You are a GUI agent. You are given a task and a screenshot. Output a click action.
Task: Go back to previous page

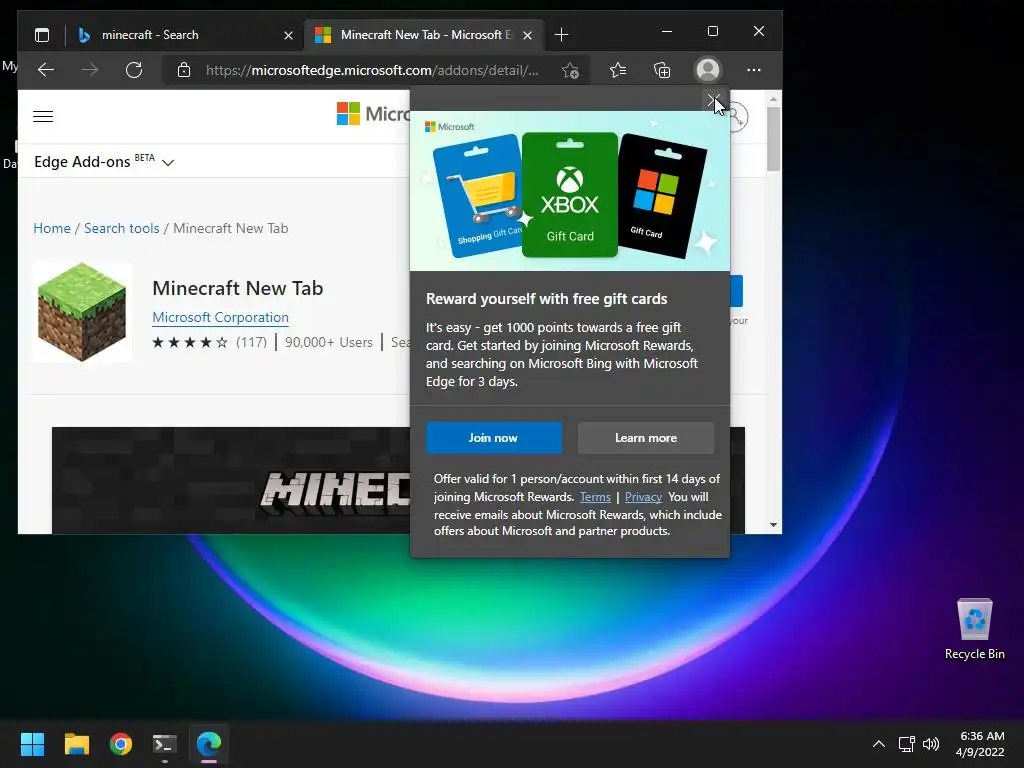coord(46,70)
